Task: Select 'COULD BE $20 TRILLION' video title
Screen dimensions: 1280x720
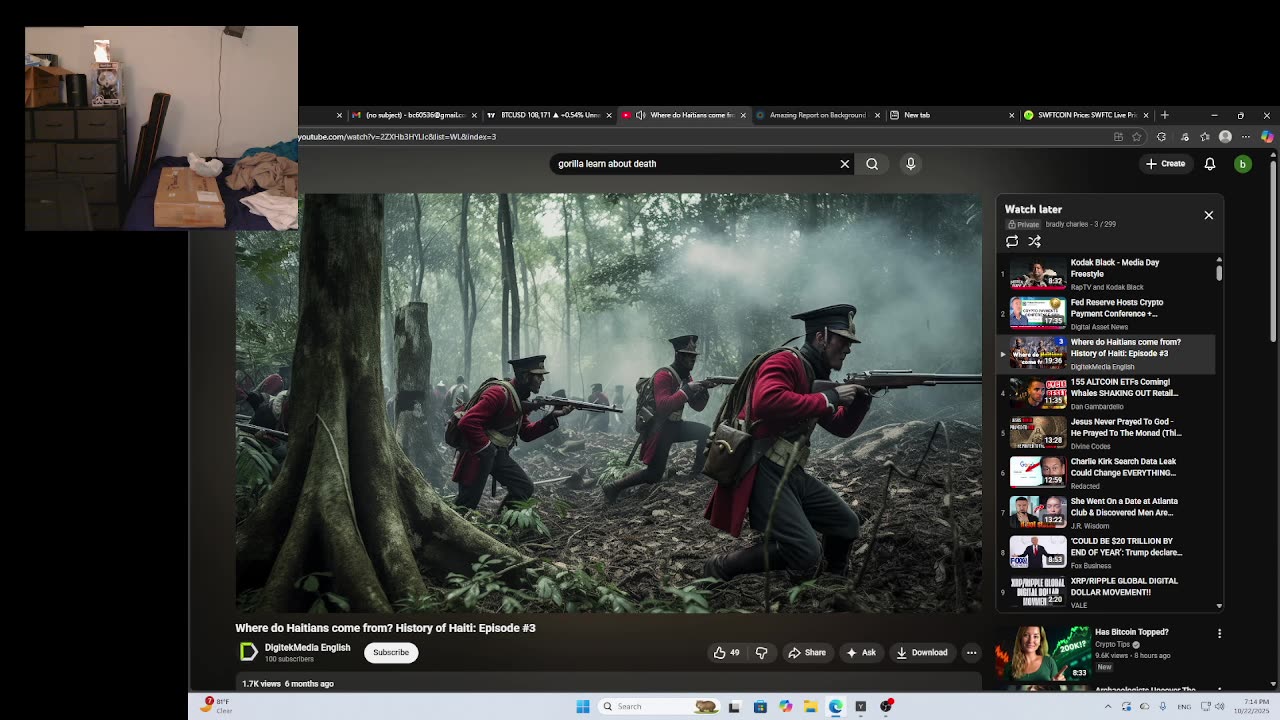Action: point(1126,547)
